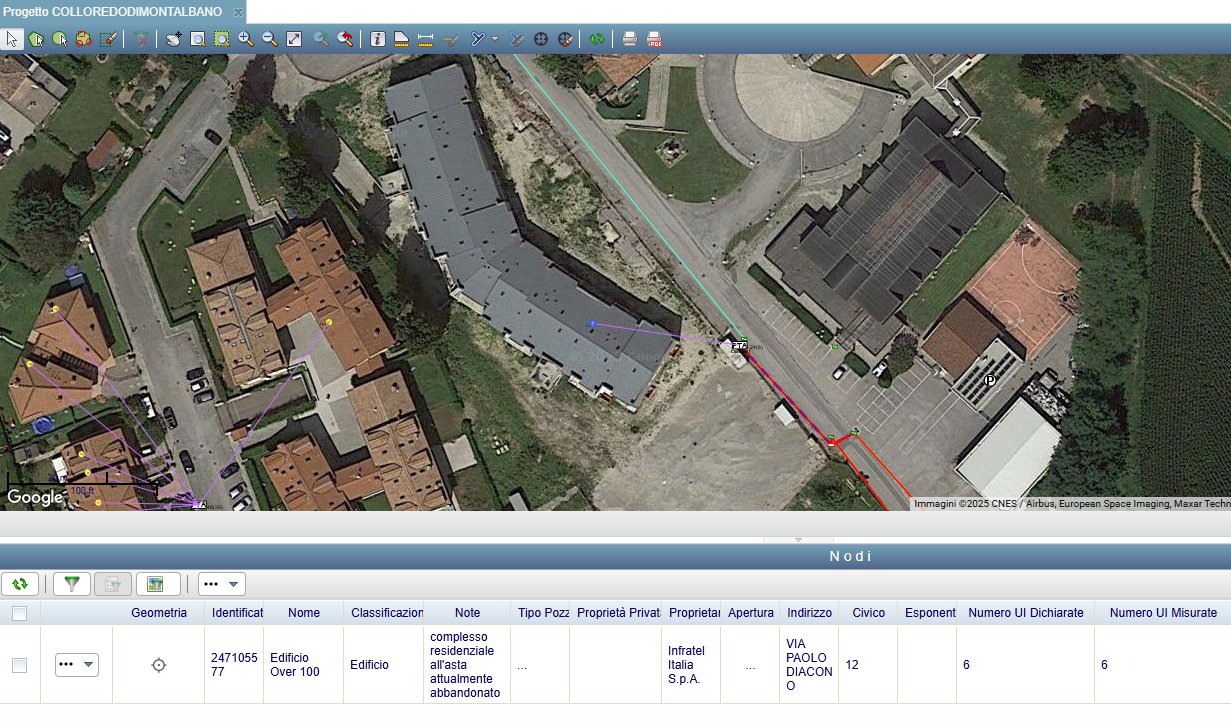Collapse the map panel splitter handle
Viewport: 1231px width, 725px height.
[x=798, y=539]
